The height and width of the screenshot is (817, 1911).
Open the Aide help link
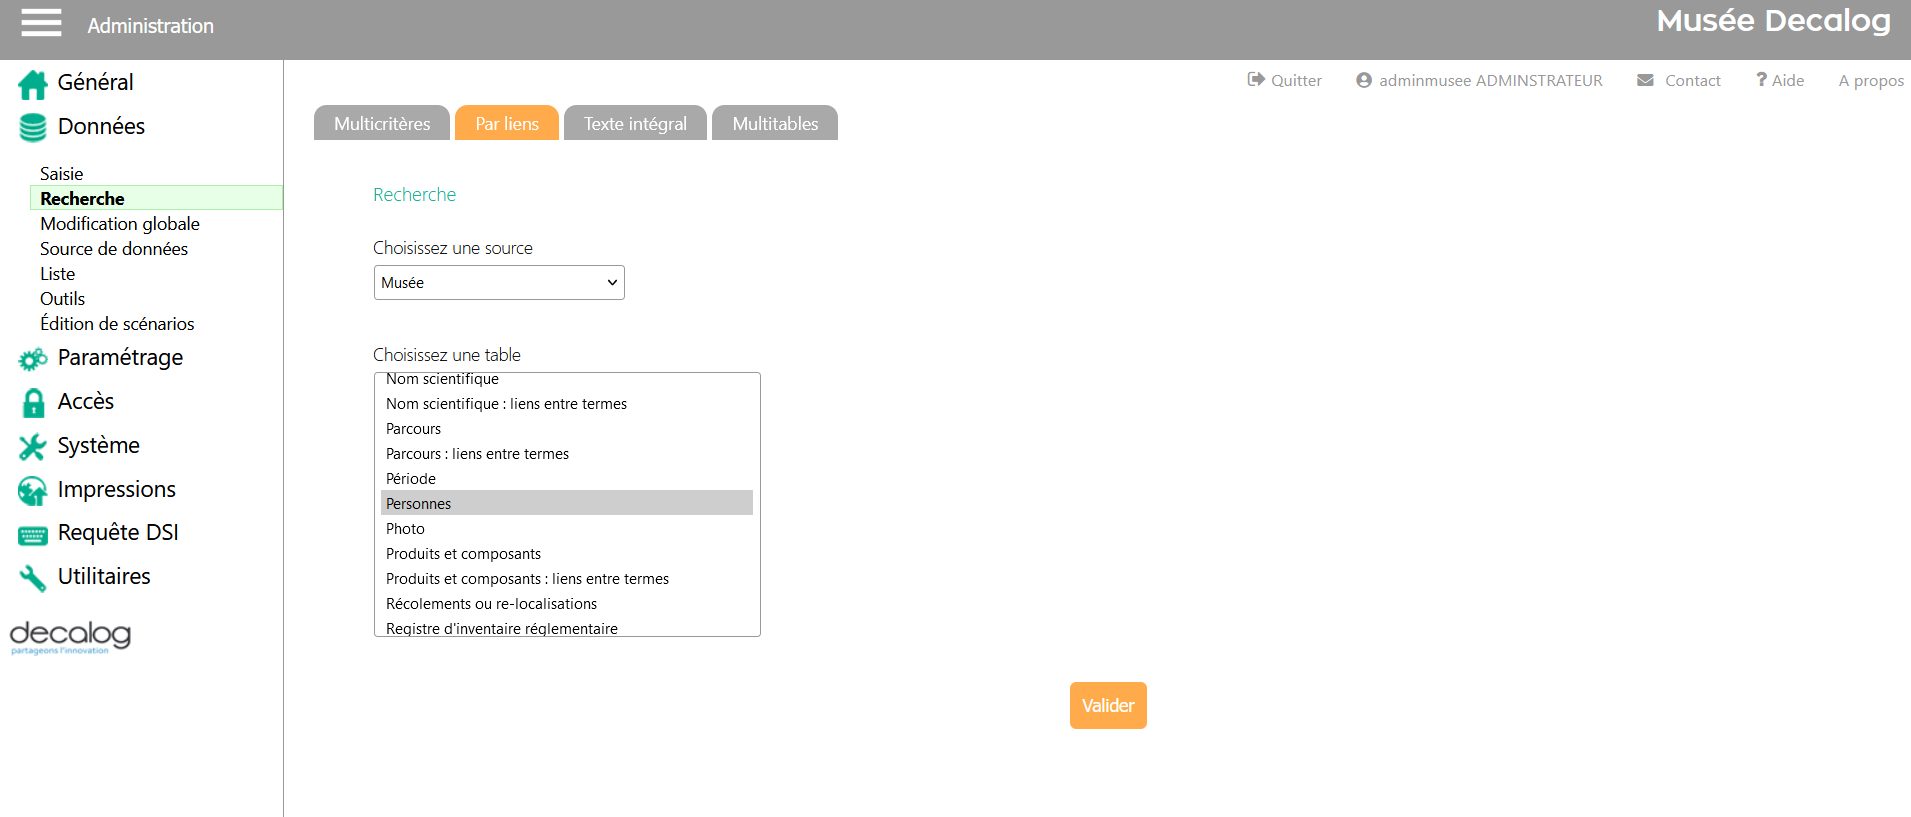coord(1780,81)
